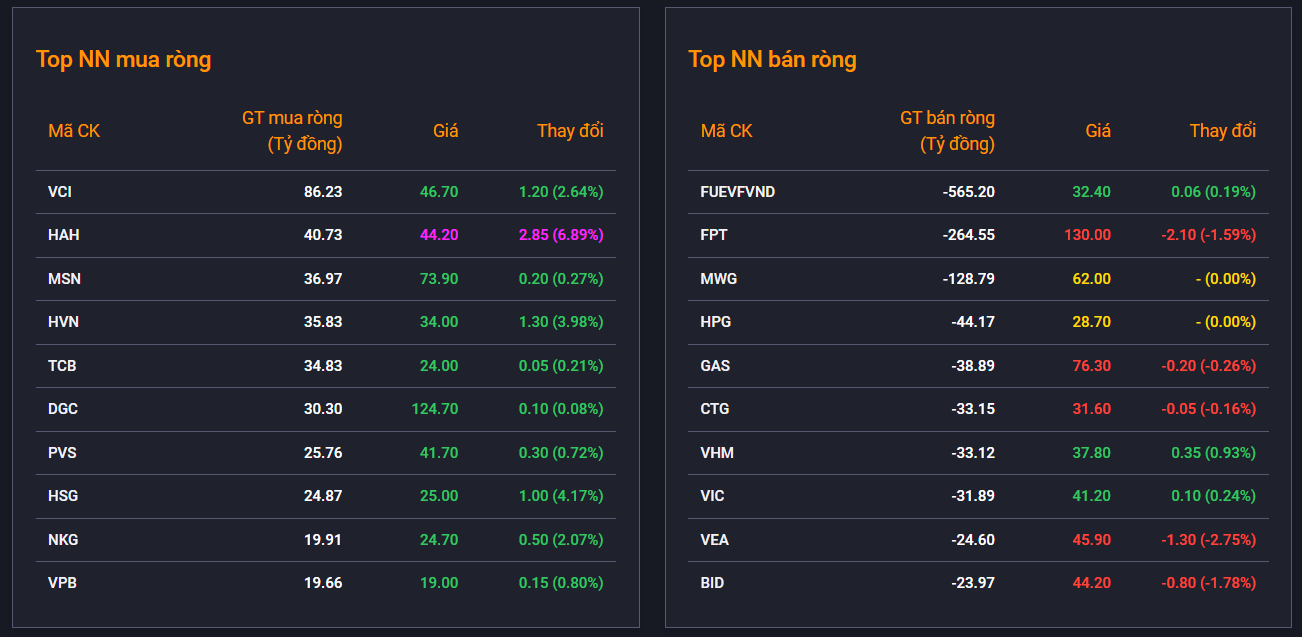Open stock code VCI in net buy table
Image resolution: width=1302 pixels, height=637 pixels.
coord(59,192)
